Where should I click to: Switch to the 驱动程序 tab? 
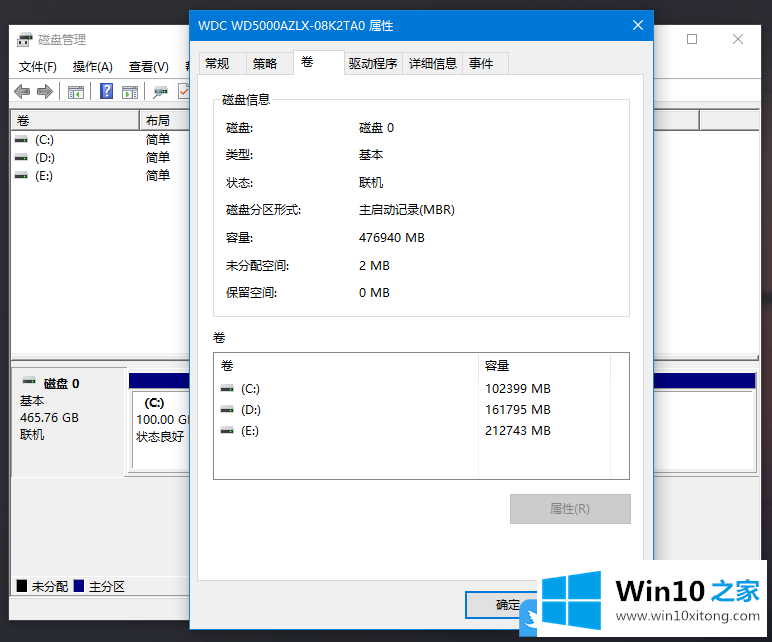(373, 64)
